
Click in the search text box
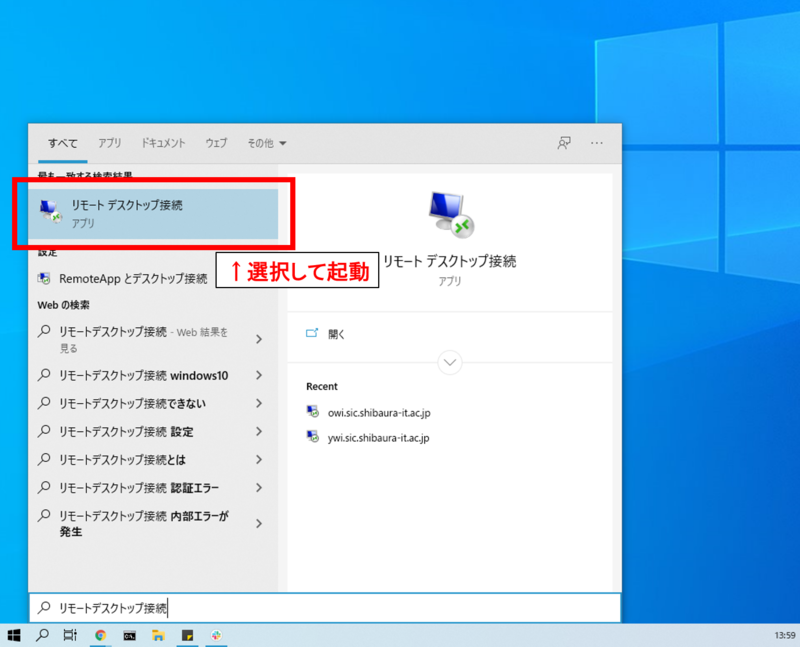pyautogui.click(x=325, y=608)
